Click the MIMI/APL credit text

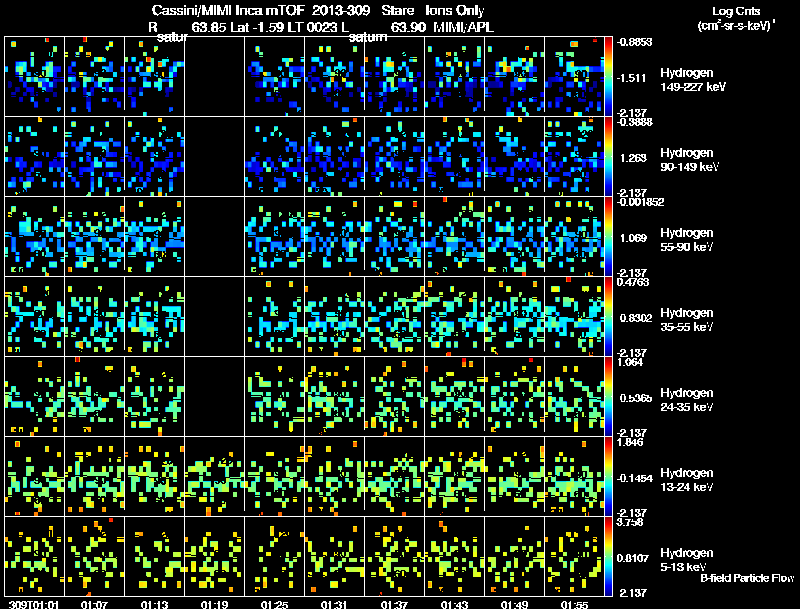pos(463,27)
